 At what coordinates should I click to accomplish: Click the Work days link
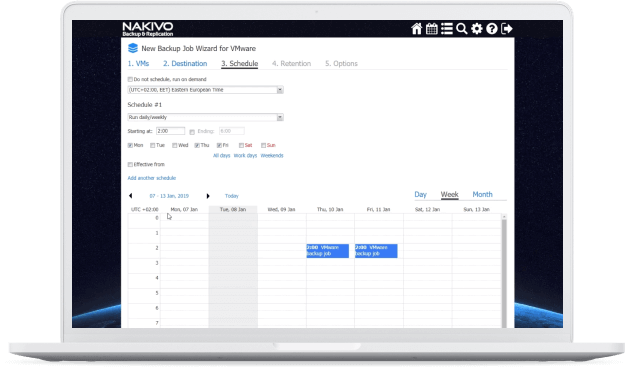(245, 156)
